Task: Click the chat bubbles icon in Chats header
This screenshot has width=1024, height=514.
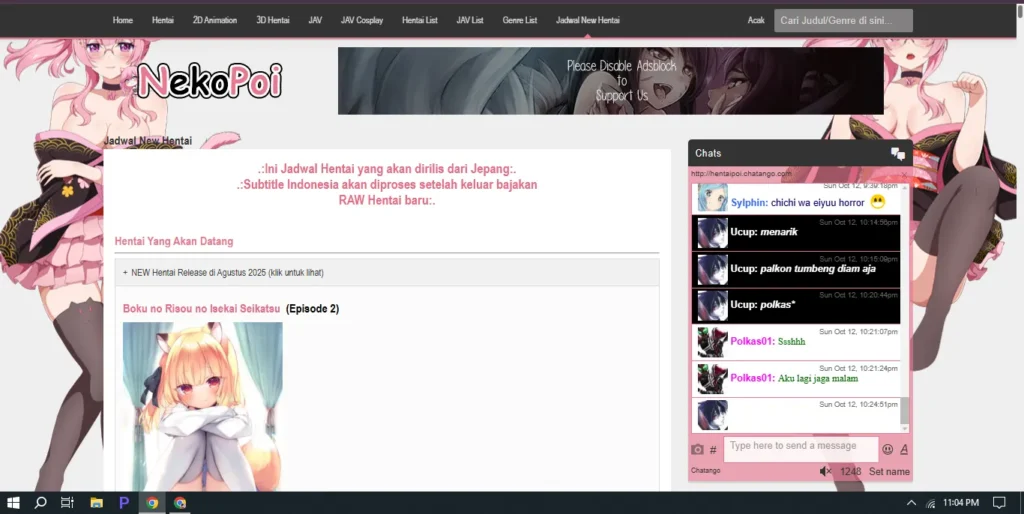Action: (898, 154)
